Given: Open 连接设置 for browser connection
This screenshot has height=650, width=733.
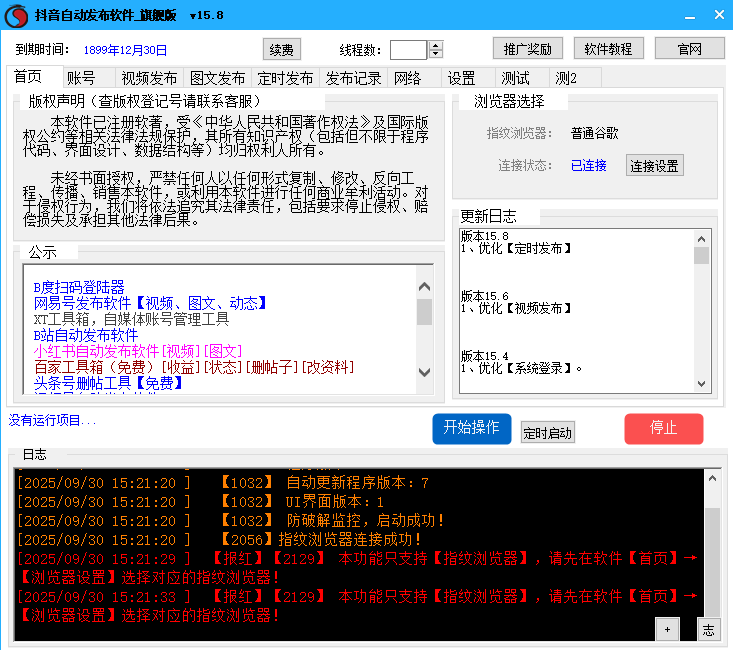Looking at the screenshot, I should pyautogui.click(x=654, y=166).
